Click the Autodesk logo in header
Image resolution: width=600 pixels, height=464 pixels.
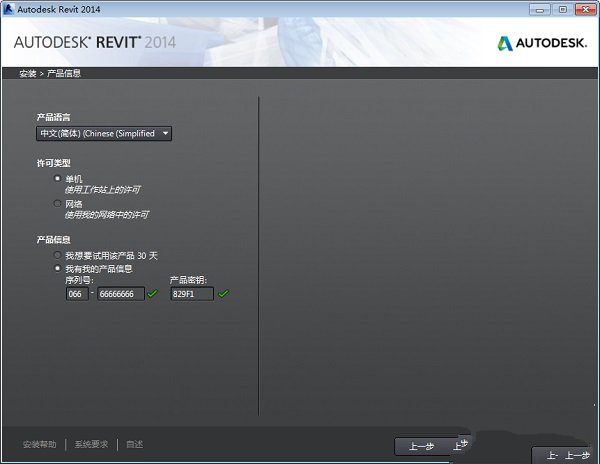tap(542, 43)
